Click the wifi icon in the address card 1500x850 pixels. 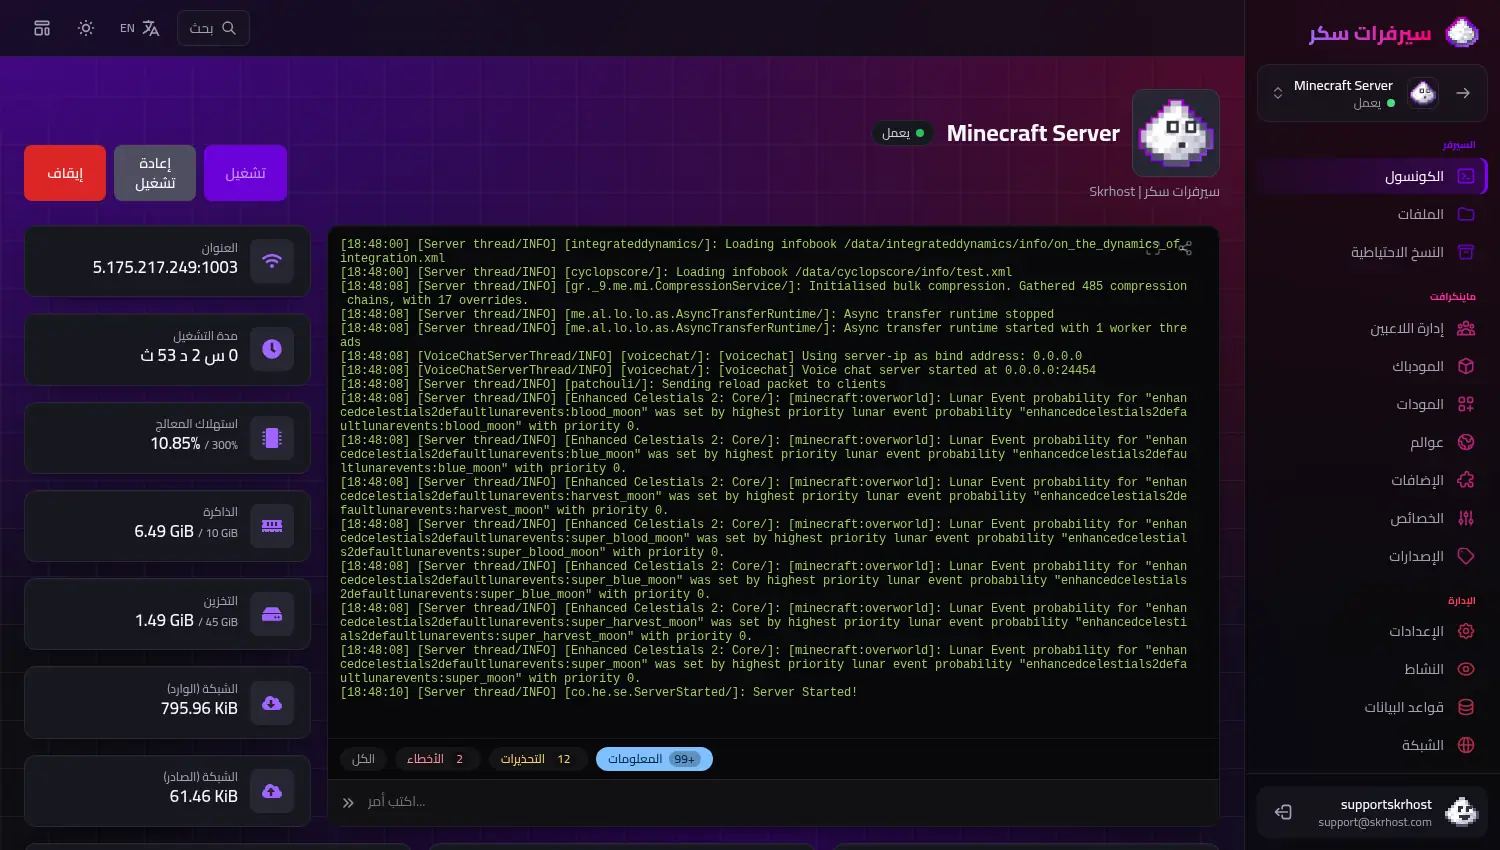point(272,261)
